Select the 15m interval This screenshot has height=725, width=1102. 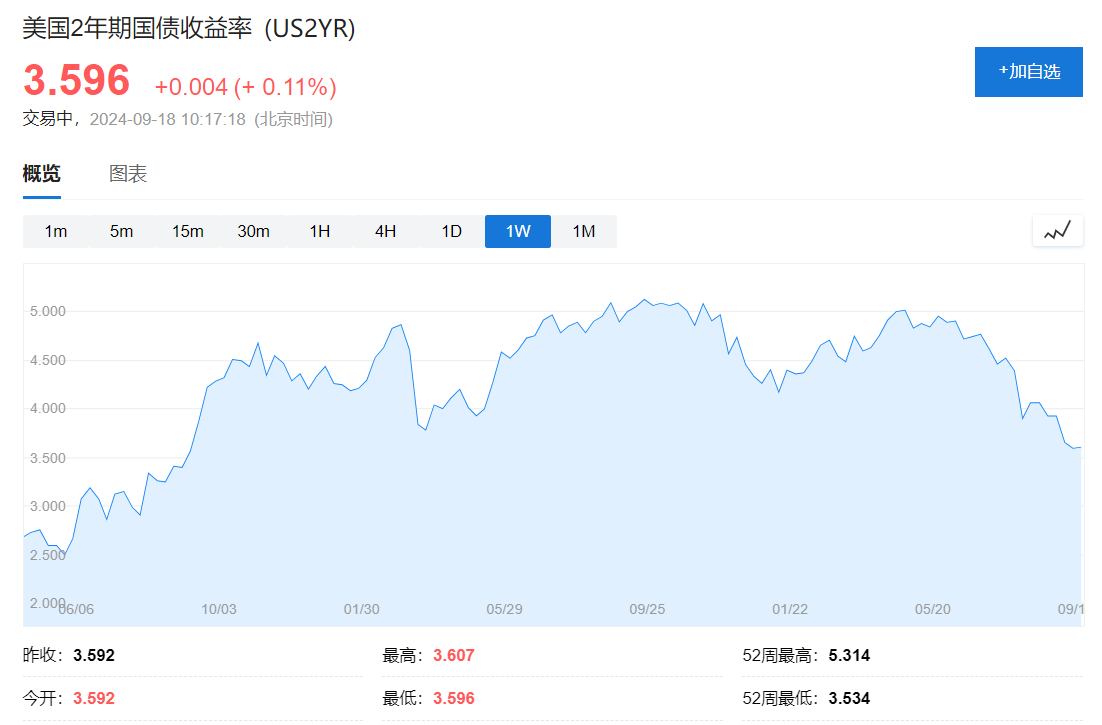pos(188,231)
